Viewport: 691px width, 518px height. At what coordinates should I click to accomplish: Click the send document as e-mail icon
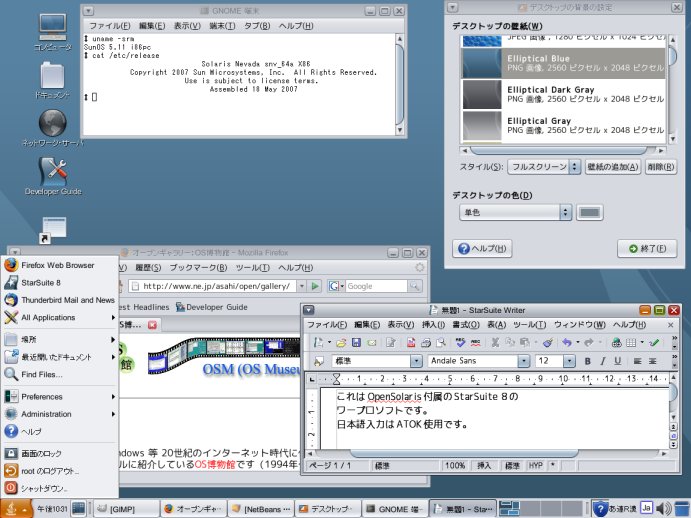click(372, 343)
